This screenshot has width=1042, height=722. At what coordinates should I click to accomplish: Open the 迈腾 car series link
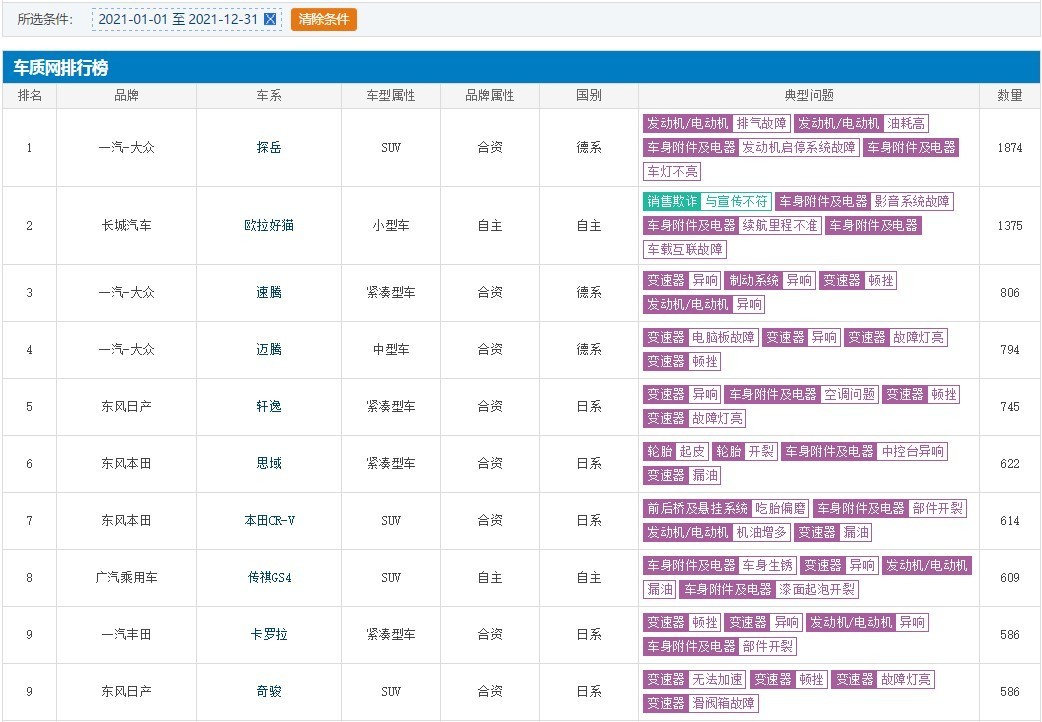tap(269, 350)
